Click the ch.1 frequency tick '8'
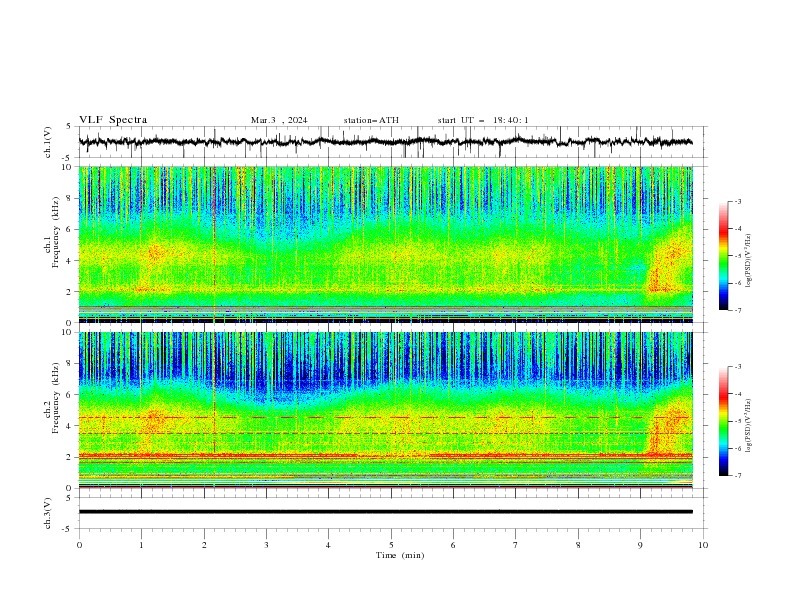Viewport: 792px width, 612px height. click(70, 198)
